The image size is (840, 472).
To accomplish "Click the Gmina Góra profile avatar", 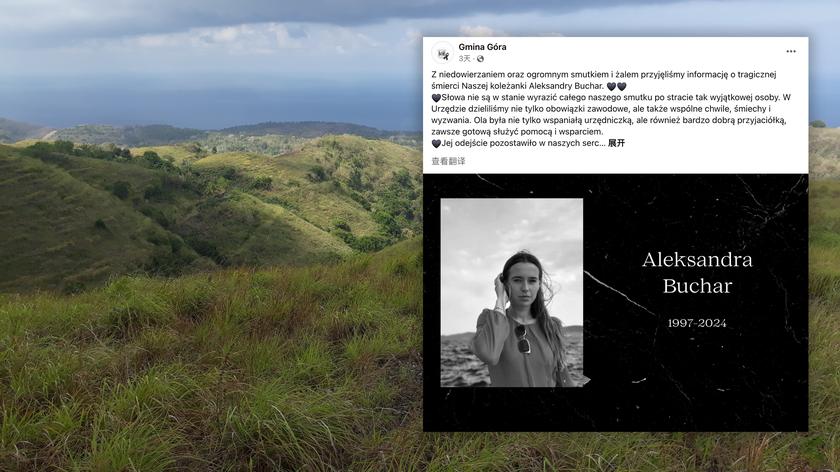I will 442,53.
